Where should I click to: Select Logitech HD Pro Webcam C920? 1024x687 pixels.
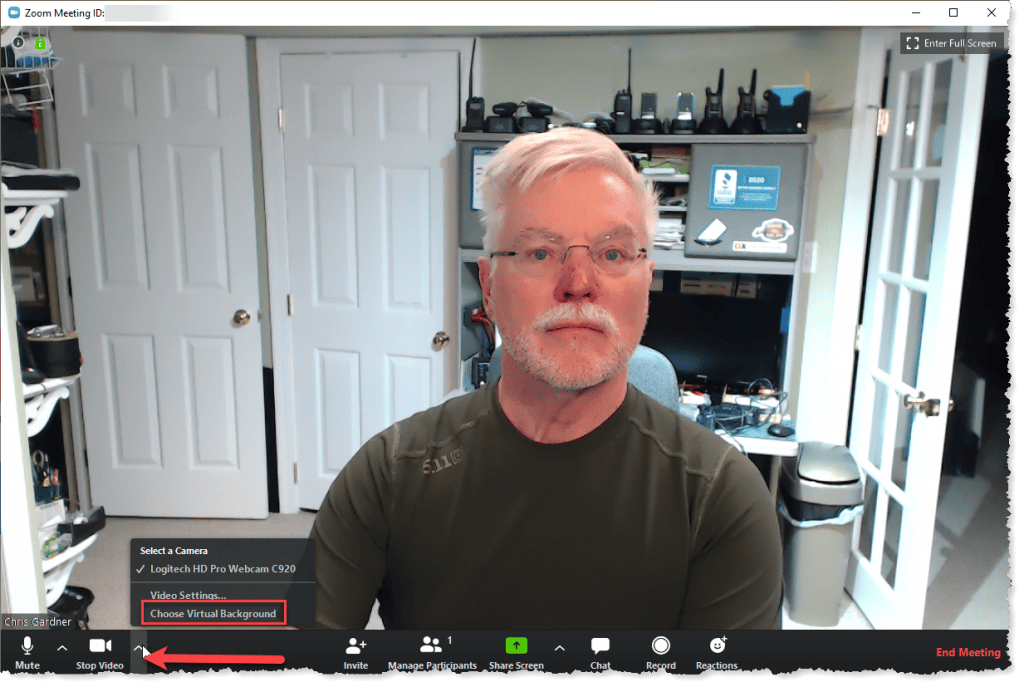click(x=222, y=569)
